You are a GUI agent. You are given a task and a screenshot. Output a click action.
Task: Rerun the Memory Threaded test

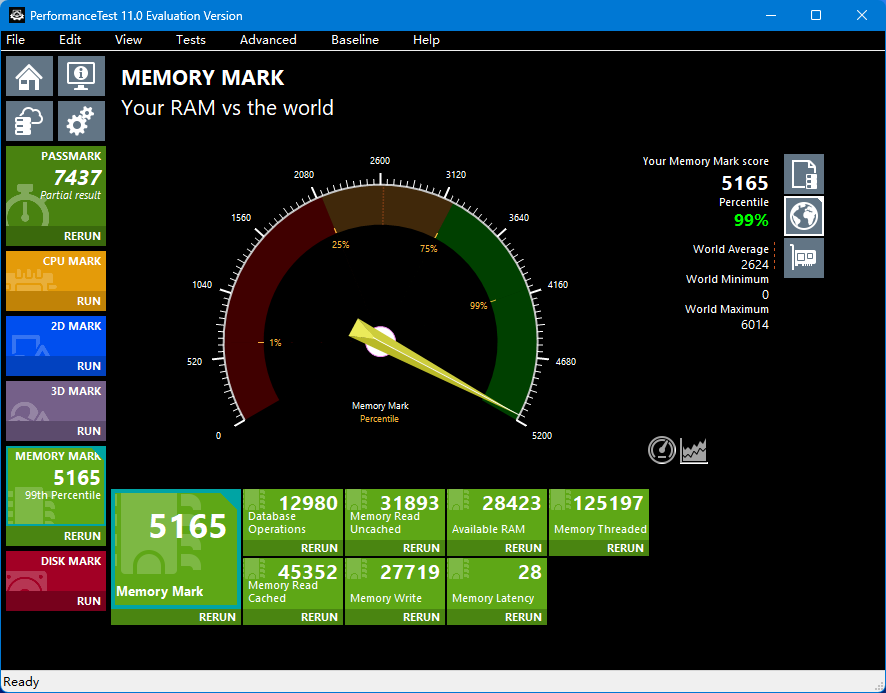[x=625, y=548]
